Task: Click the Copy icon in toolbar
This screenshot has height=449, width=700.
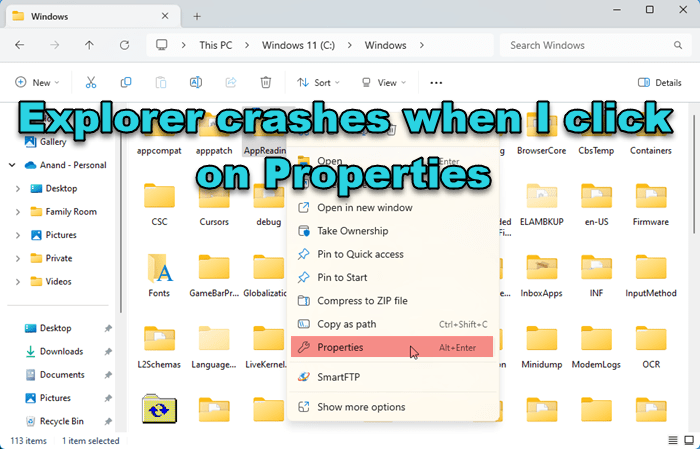Action: tap(126, 83)
